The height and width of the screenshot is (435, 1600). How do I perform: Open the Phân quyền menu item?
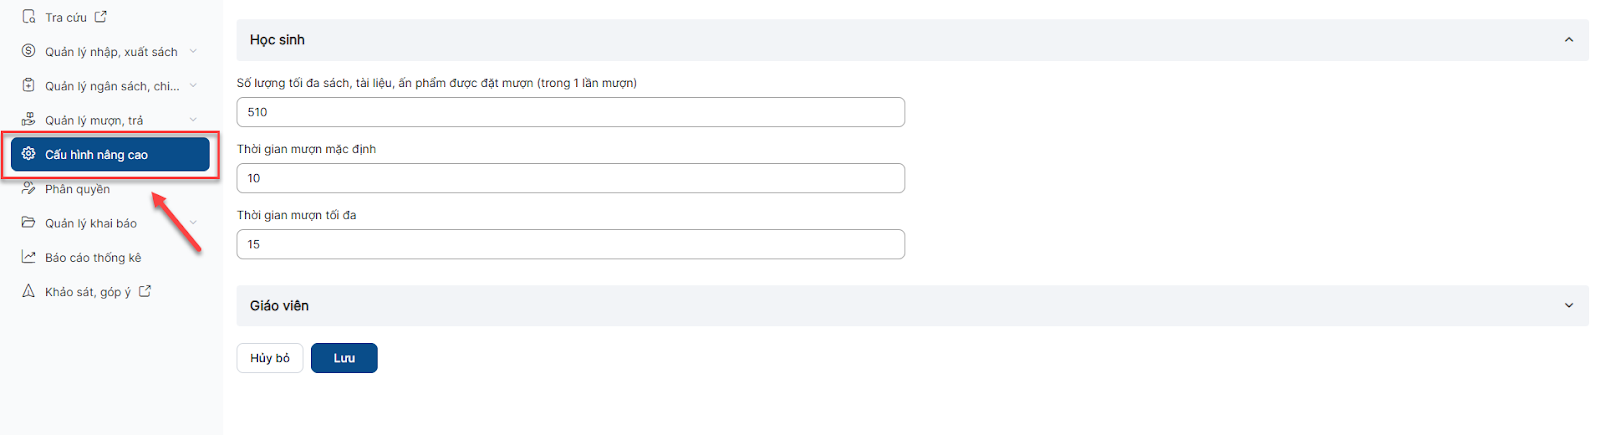[77, 189]
